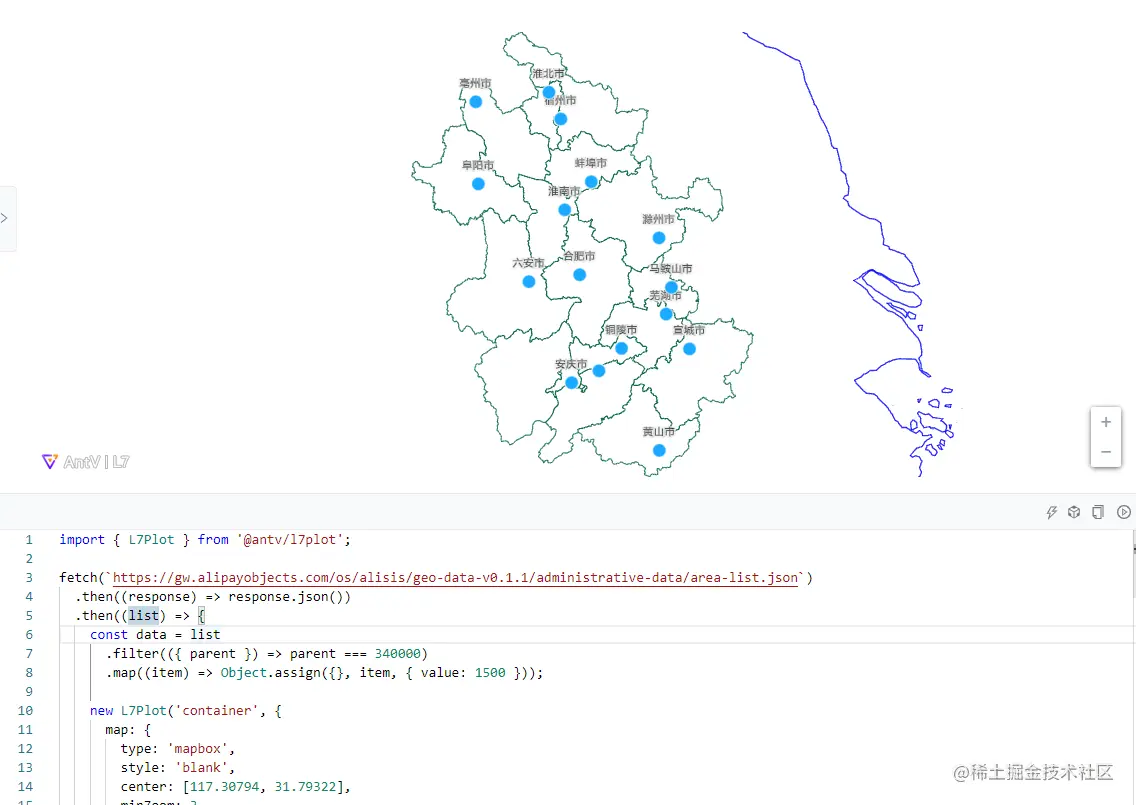Click line number 10 in the gutter
Image resolution: width=1136 pixels, height=805 pixels.
coord(25,711)
